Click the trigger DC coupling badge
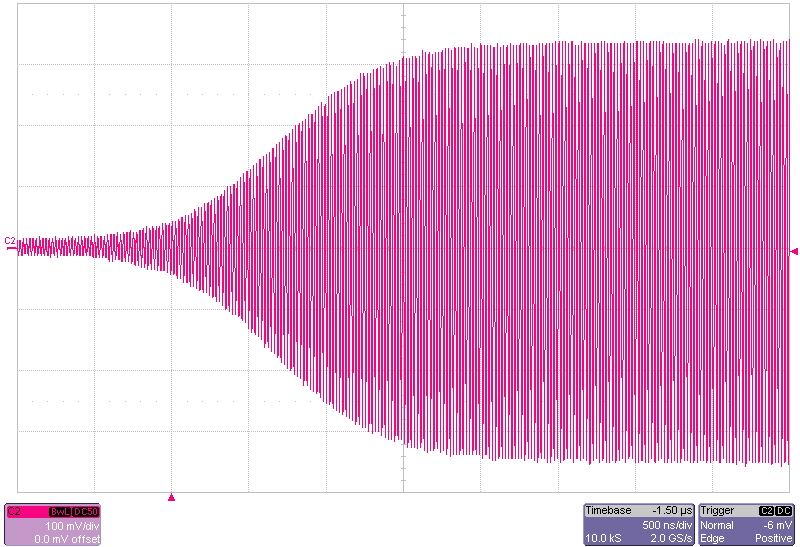This screenshot has width=800, height=547. 784,511
